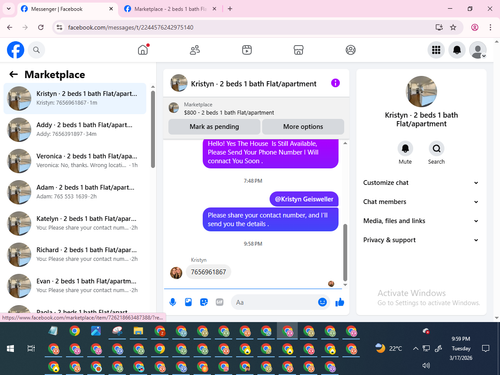500x375 pixels.
Task: Open a new browser tab
Action: (230, 9)
